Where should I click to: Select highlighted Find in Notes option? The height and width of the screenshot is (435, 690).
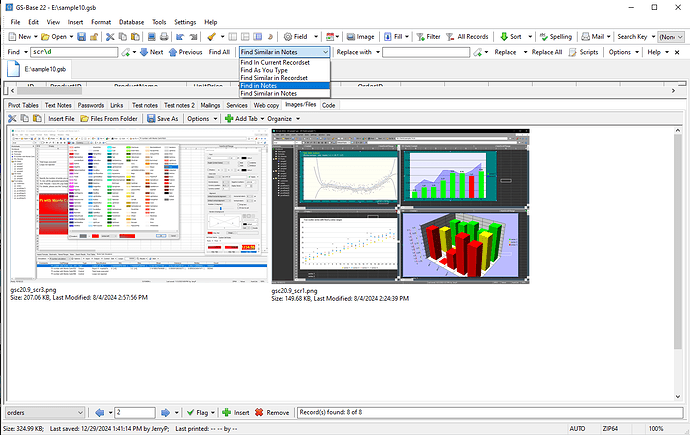click(285, 86)
